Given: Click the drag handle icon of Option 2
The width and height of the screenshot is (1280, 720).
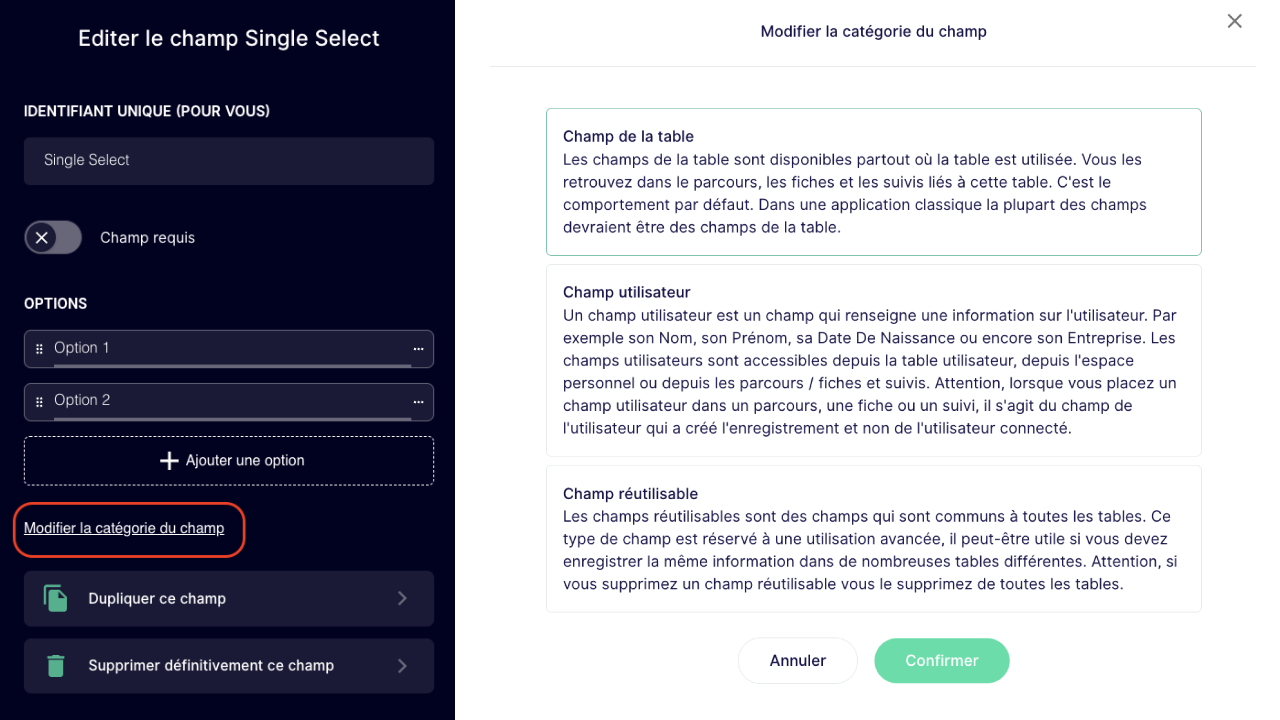Looking at the screenshot, I should pos(39,401).
